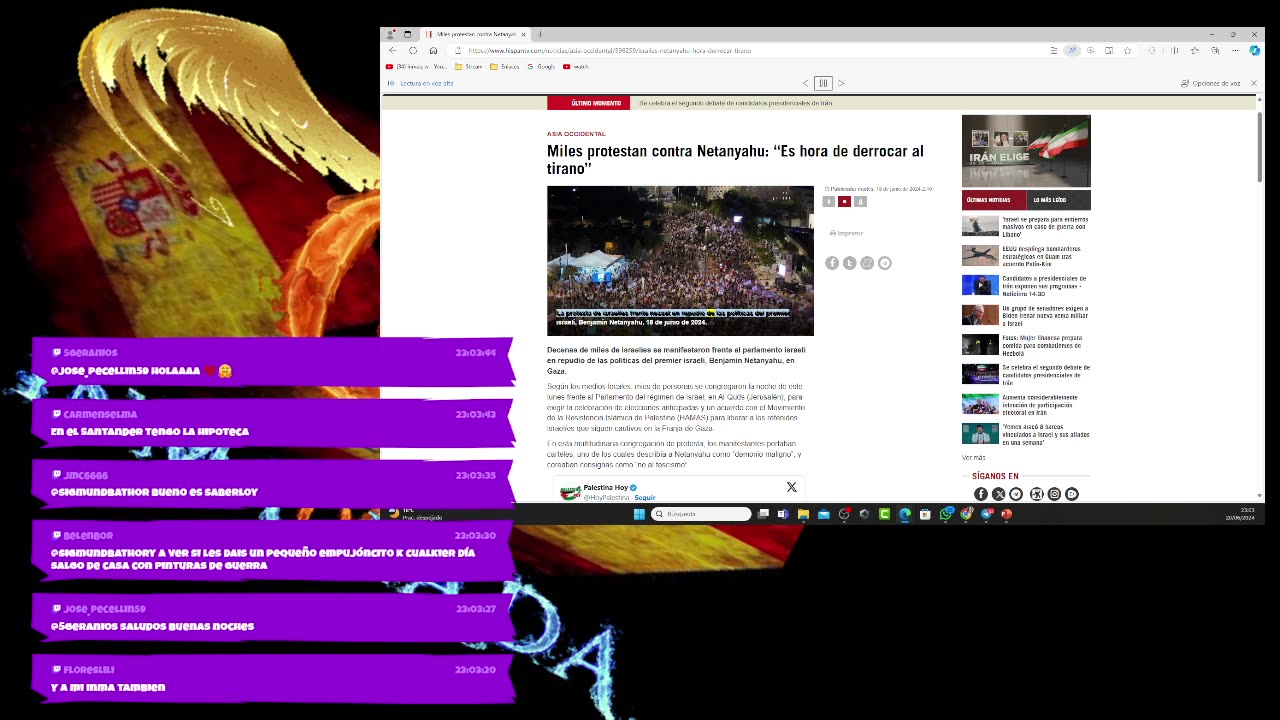
Task: Open the Google bookmark
Action: click(541, 67)
